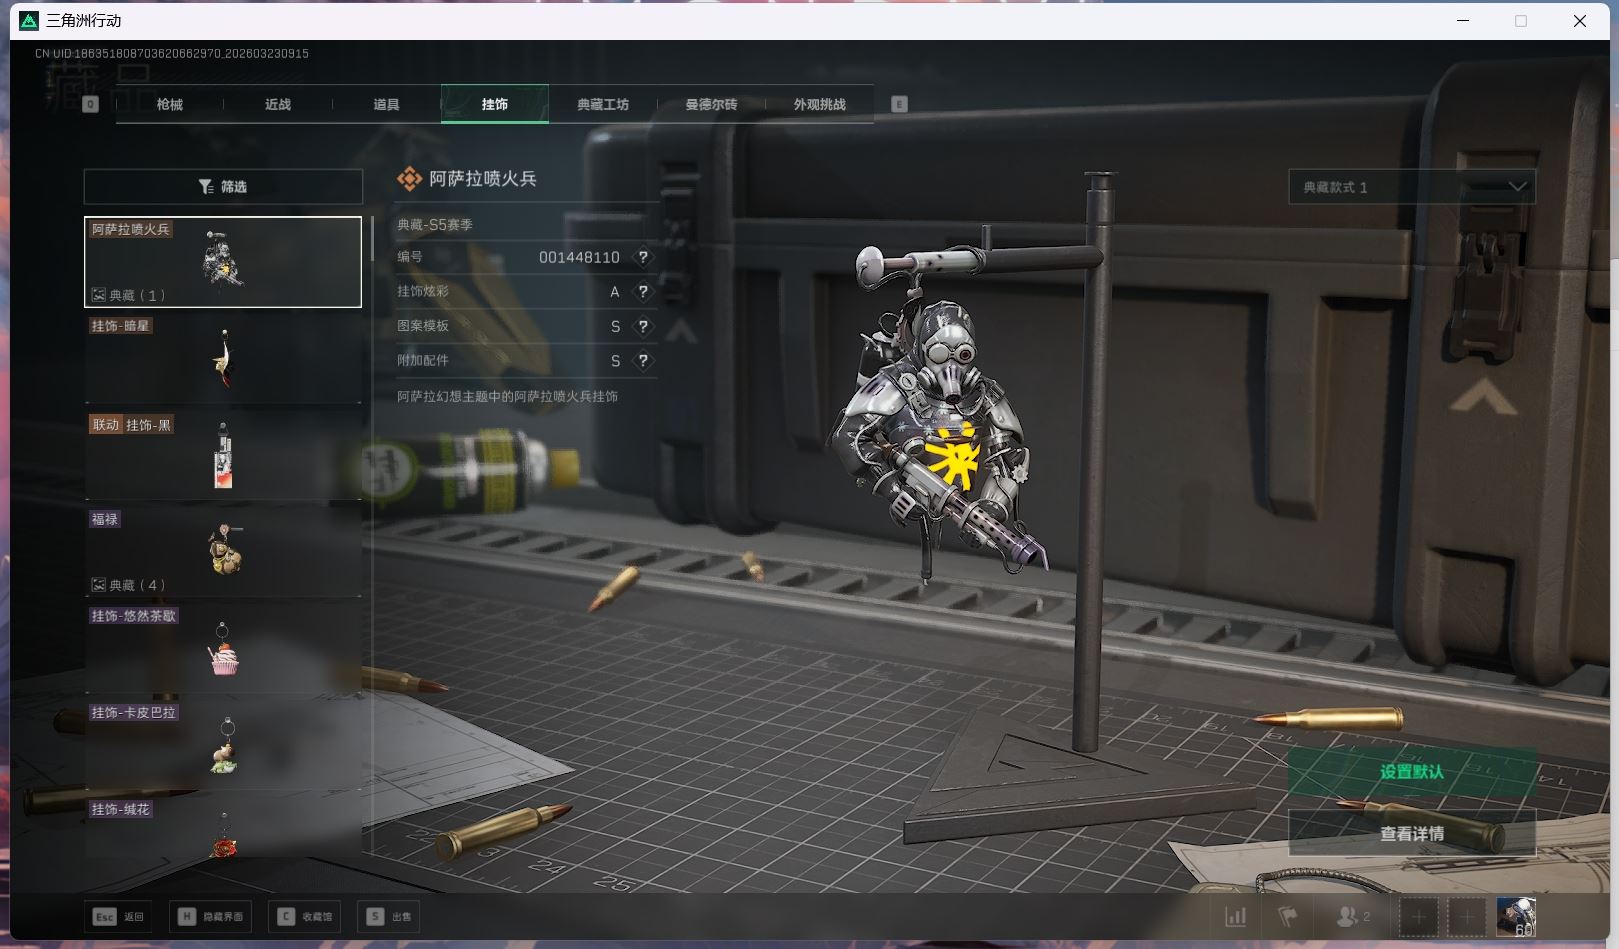The height and width of the screenshot is (949, 1619).
Task: Switch to the 典藏工坊 tab
Action: 603,104
